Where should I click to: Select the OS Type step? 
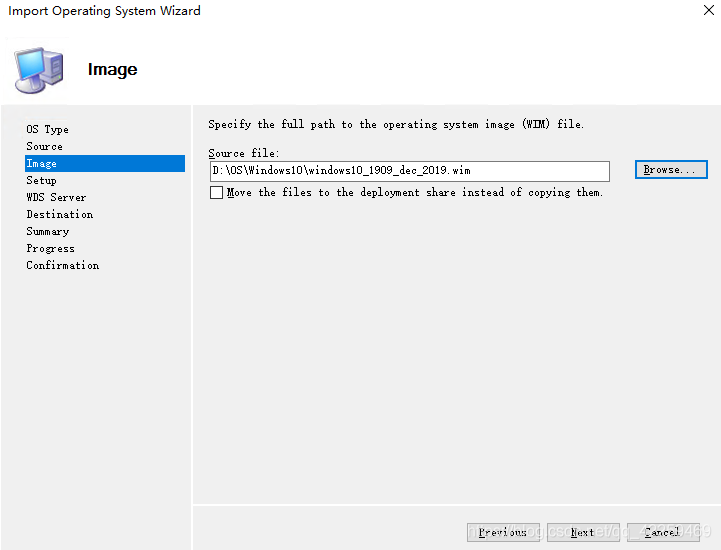coord(47,129)
